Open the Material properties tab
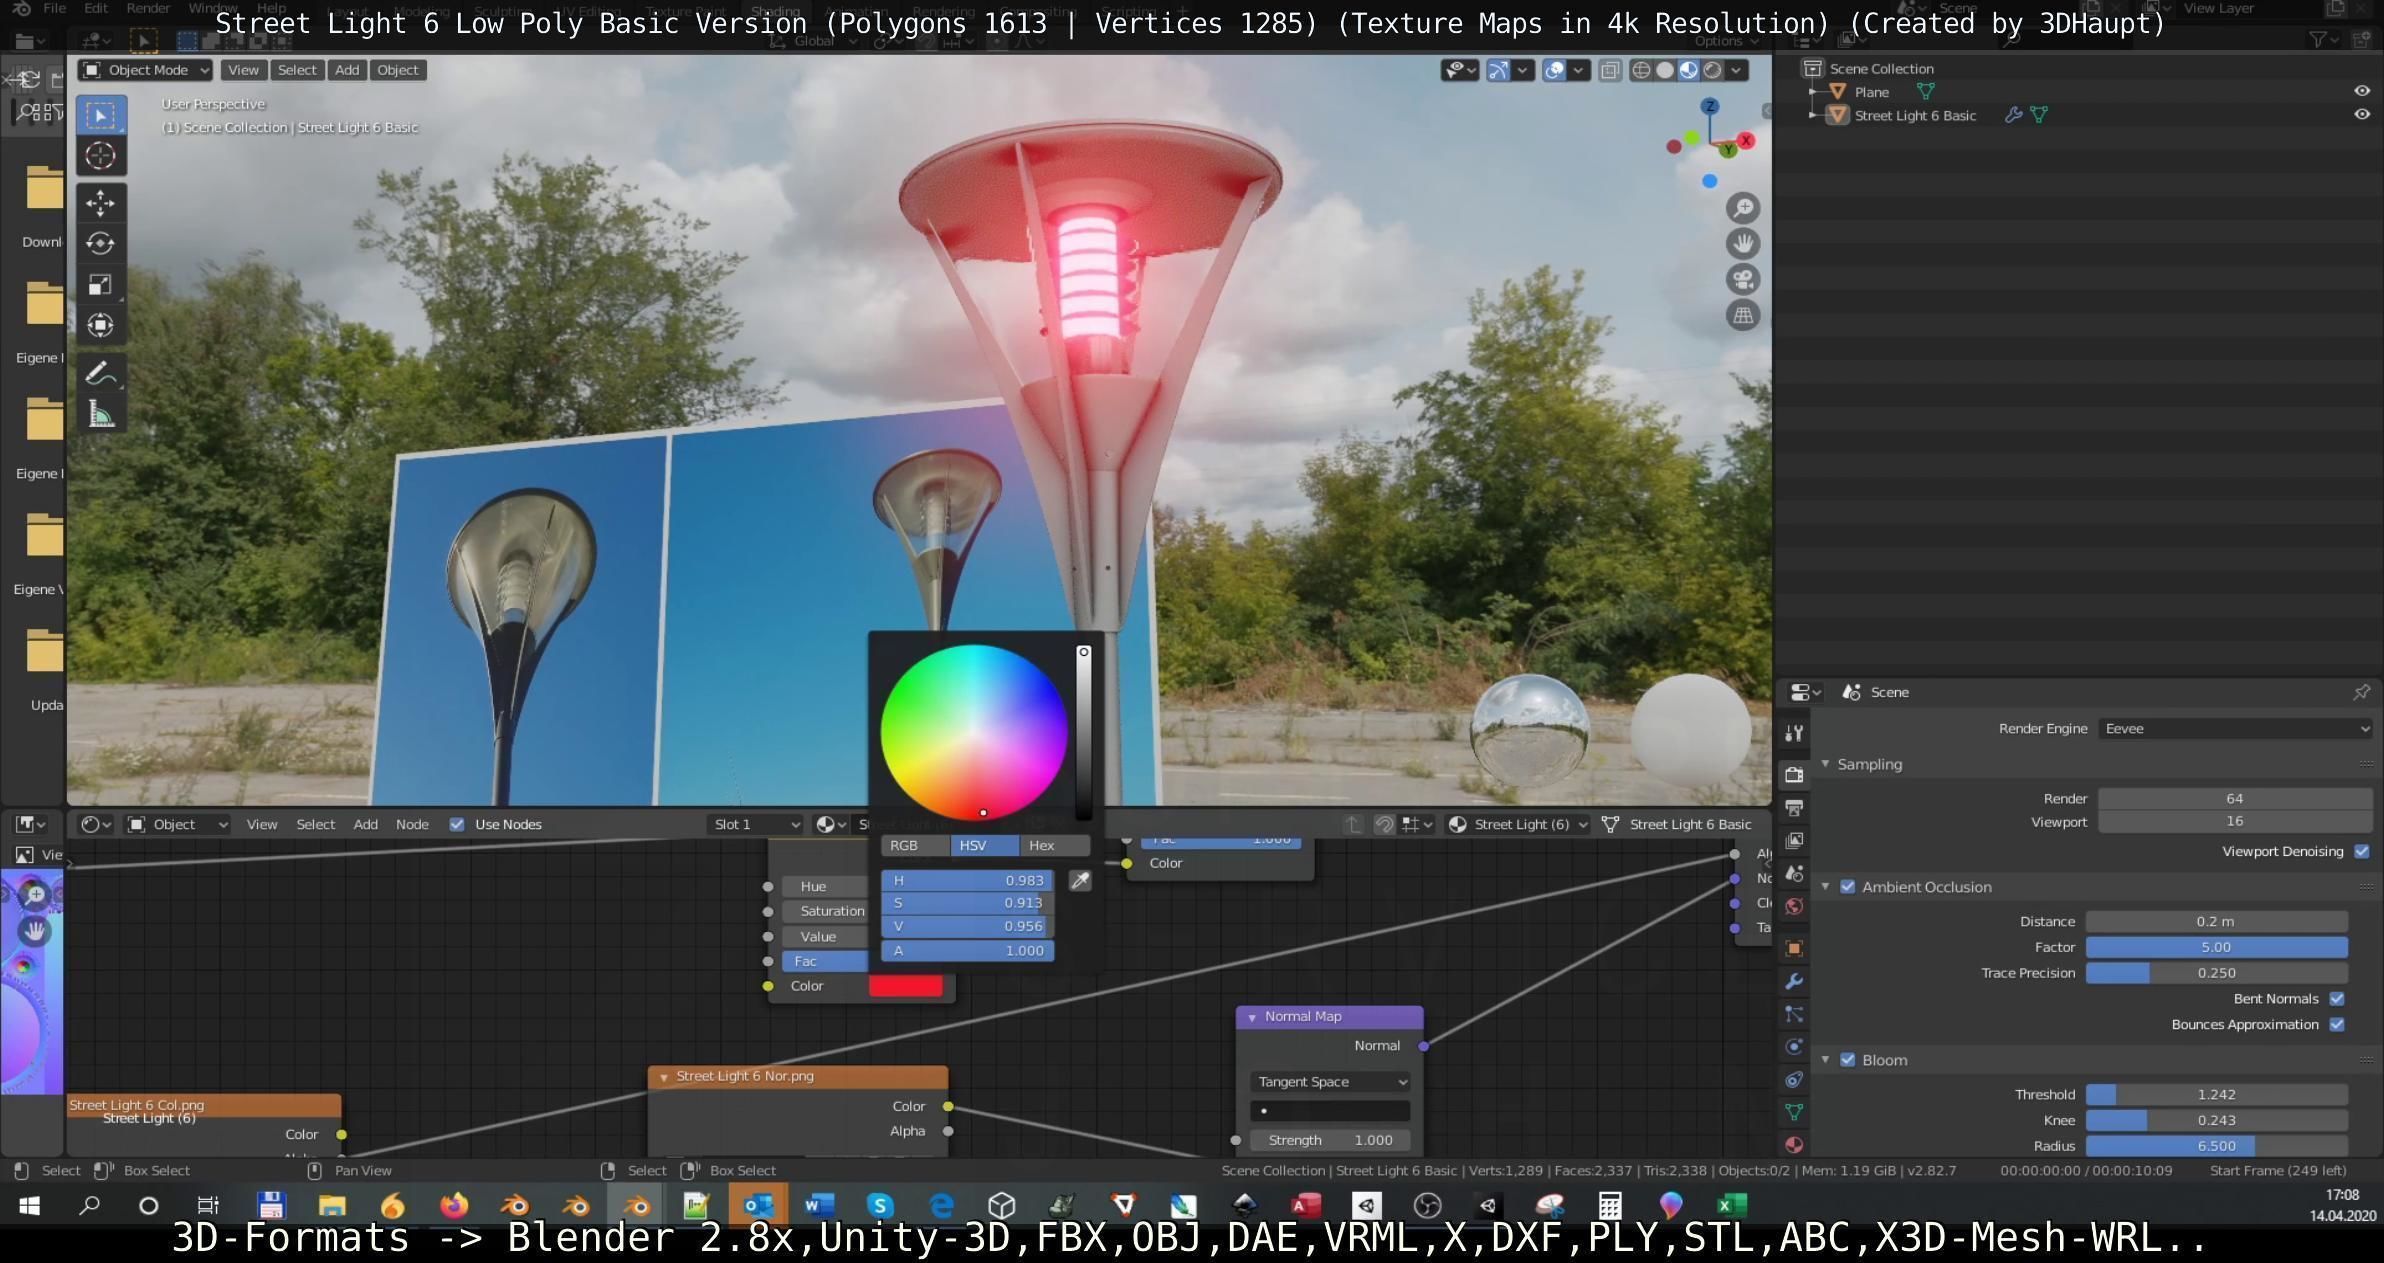This screenshot has width=2384, height=1263. [x=1794, y=1145]
